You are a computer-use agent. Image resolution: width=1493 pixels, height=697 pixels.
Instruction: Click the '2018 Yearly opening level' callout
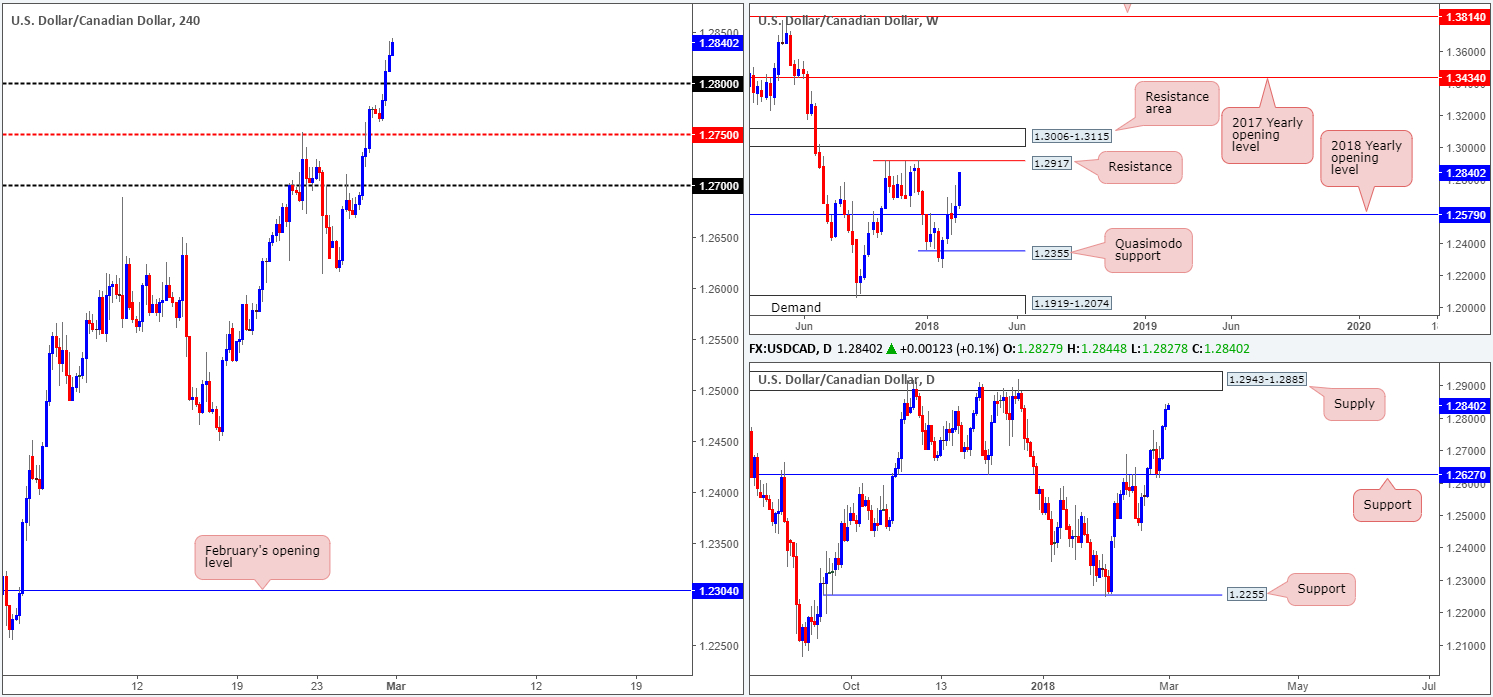1366,158
